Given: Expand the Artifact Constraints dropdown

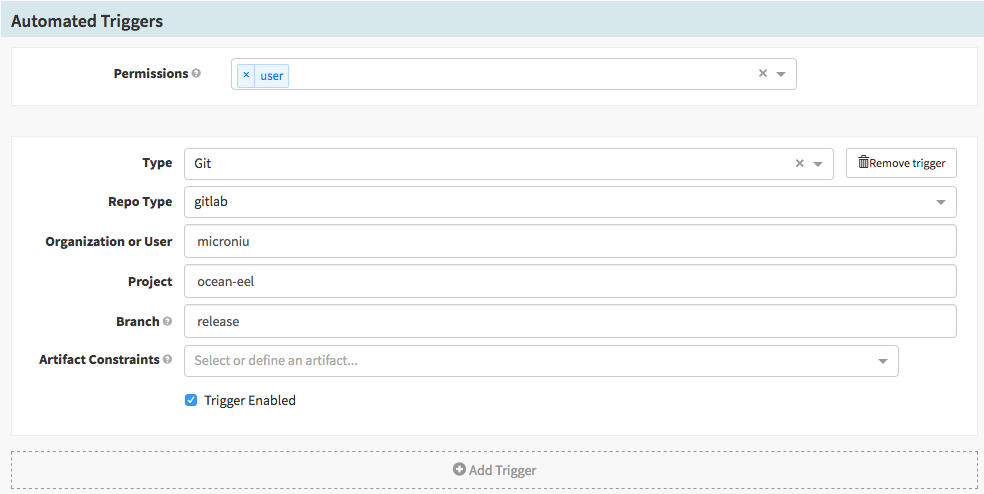Looking at the screenshot, I should (x=883, y=361).
